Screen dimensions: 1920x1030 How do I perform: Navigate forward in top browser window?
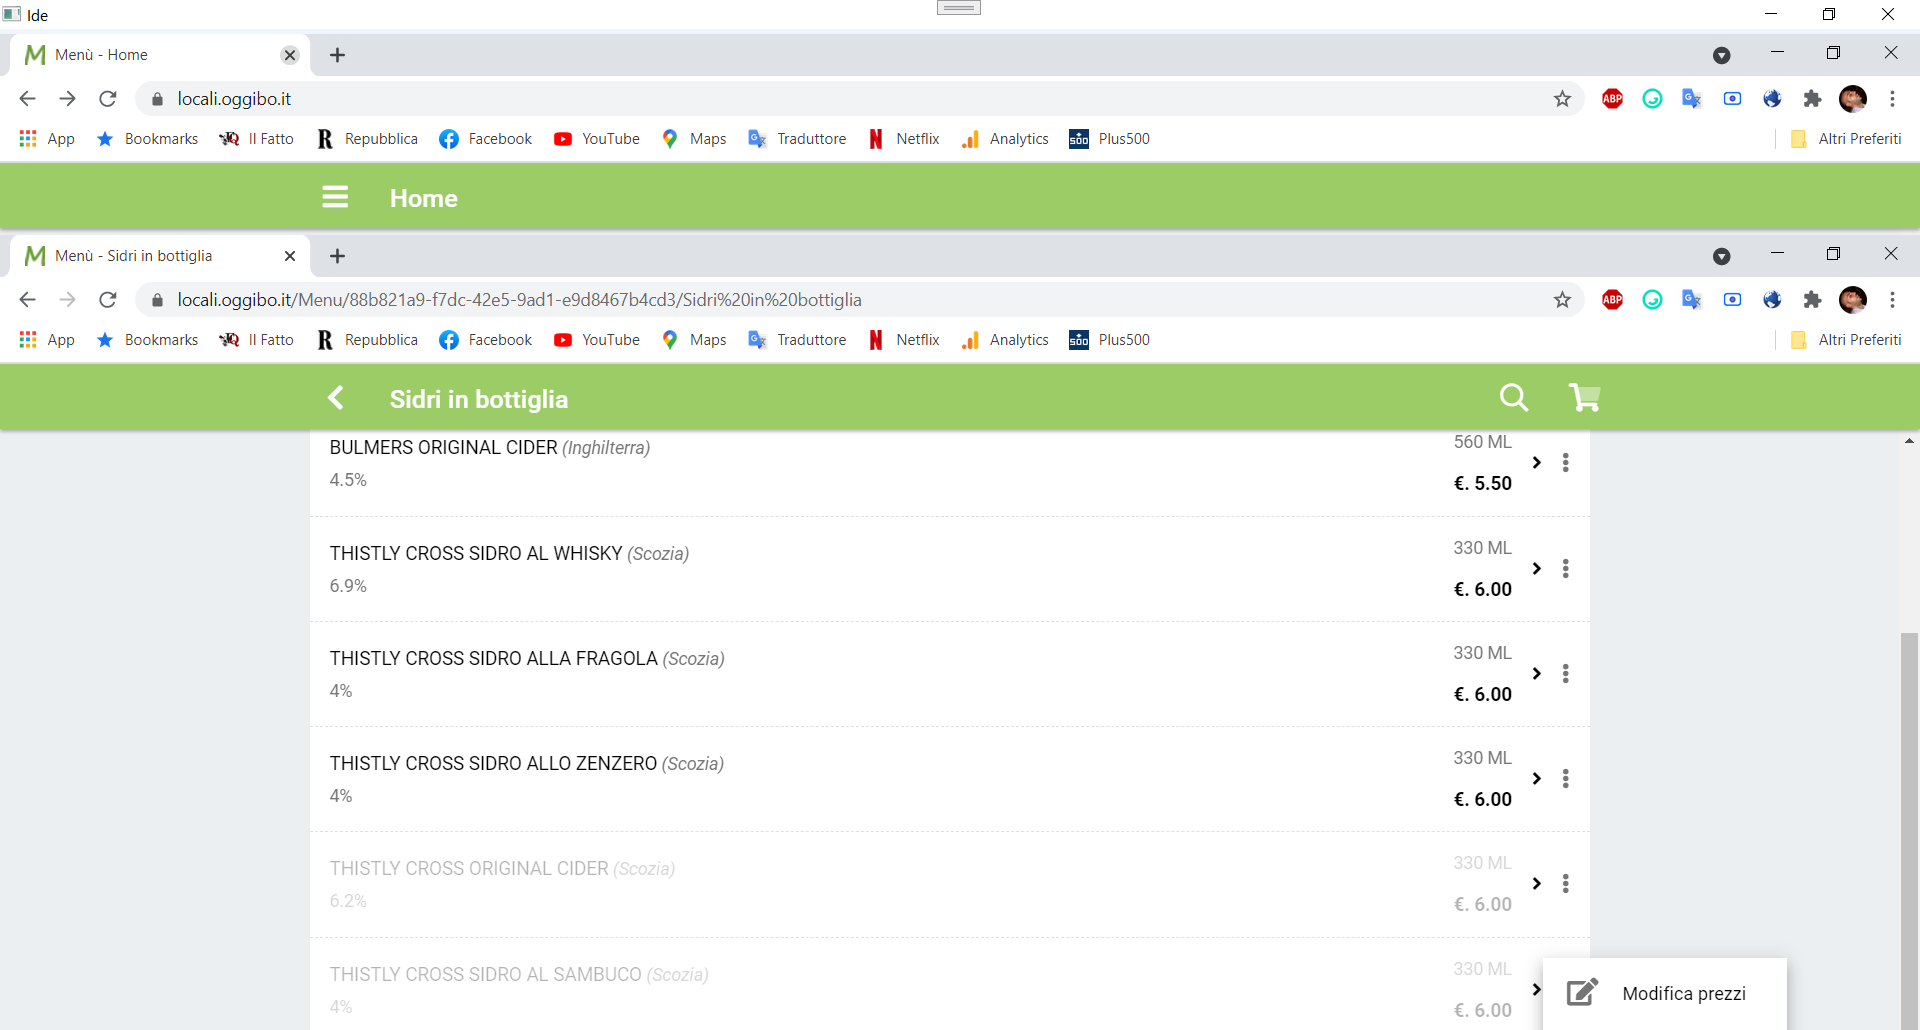point(68,98)
